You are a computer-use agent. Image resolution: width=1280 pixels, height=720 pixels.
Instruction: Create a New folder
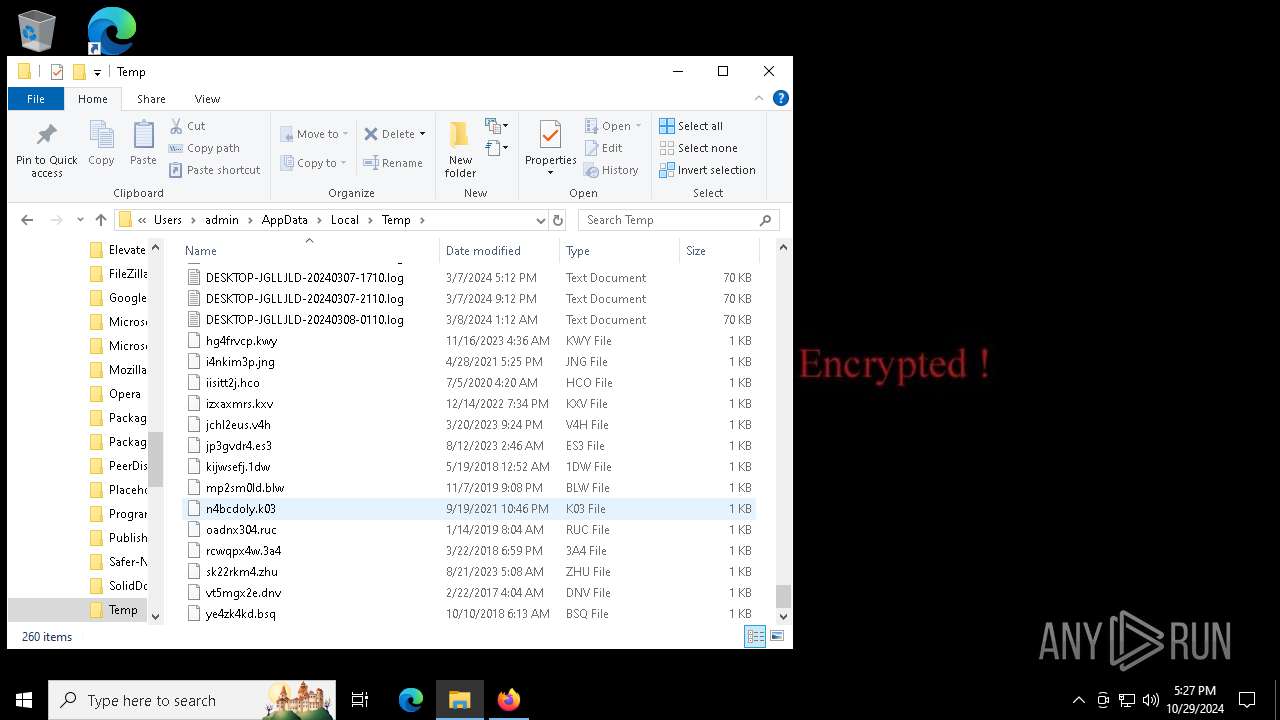(460, 150)
